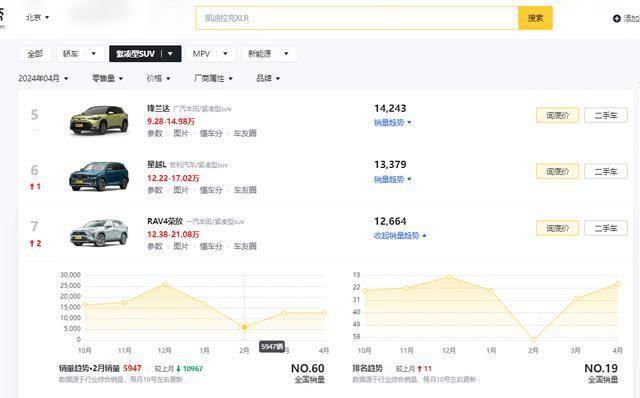640x398 pixels.
Task: Open the 价格 filter dropdown
Action: (158, 78)
